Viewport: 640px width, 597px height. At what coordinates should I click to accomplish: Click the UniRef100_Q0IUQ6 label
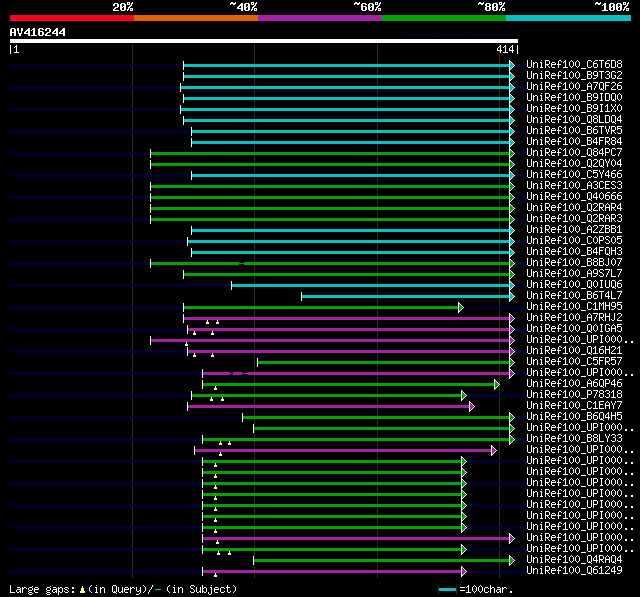[574, 285]
